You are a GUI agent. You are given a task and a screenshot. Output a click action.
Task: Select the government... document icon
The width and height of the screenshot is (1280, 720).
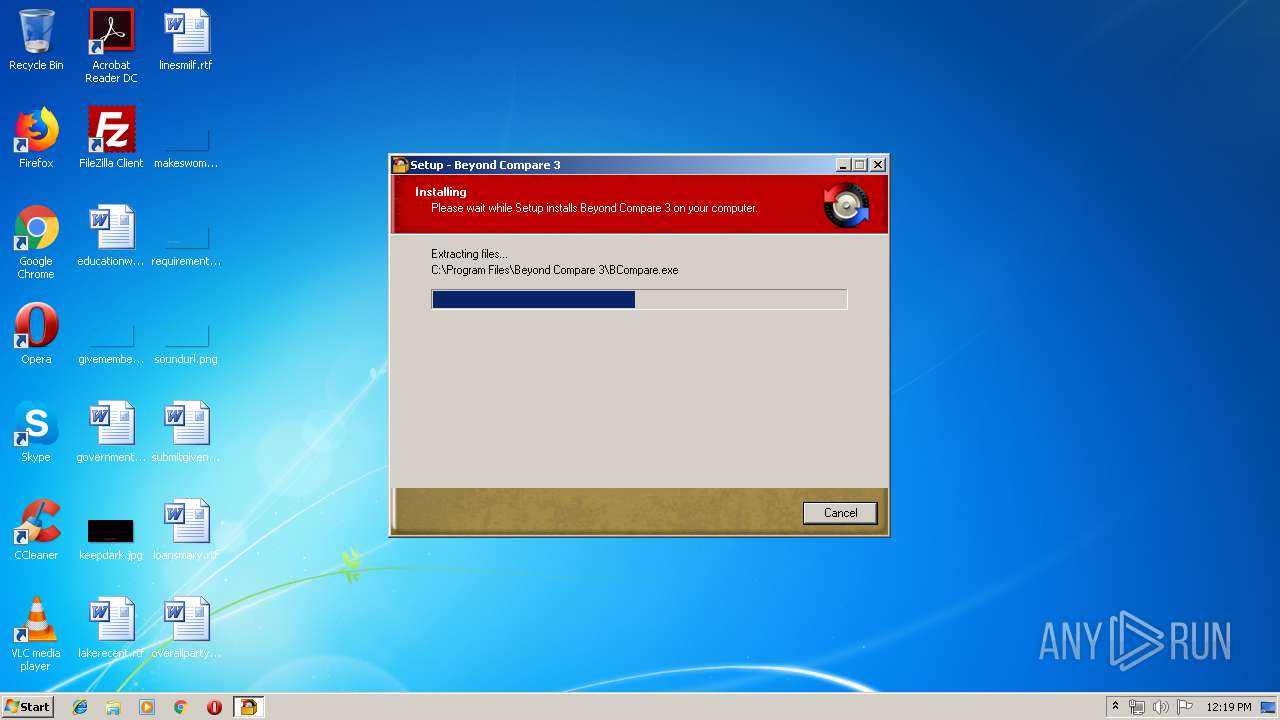[111, 432]
